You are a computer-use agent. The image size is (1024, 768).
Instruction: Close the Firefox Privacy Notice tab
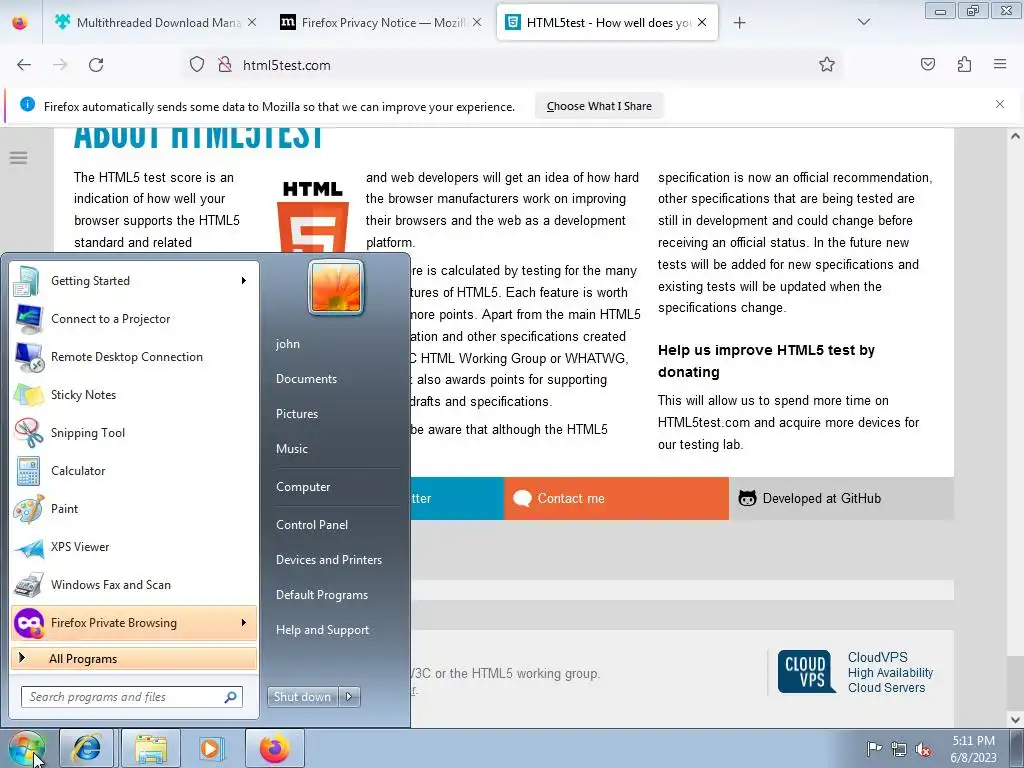pyautogui.click(x=477, y=23)
